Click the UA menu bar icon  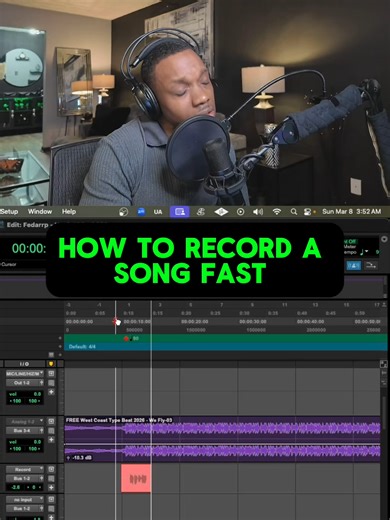158,212
